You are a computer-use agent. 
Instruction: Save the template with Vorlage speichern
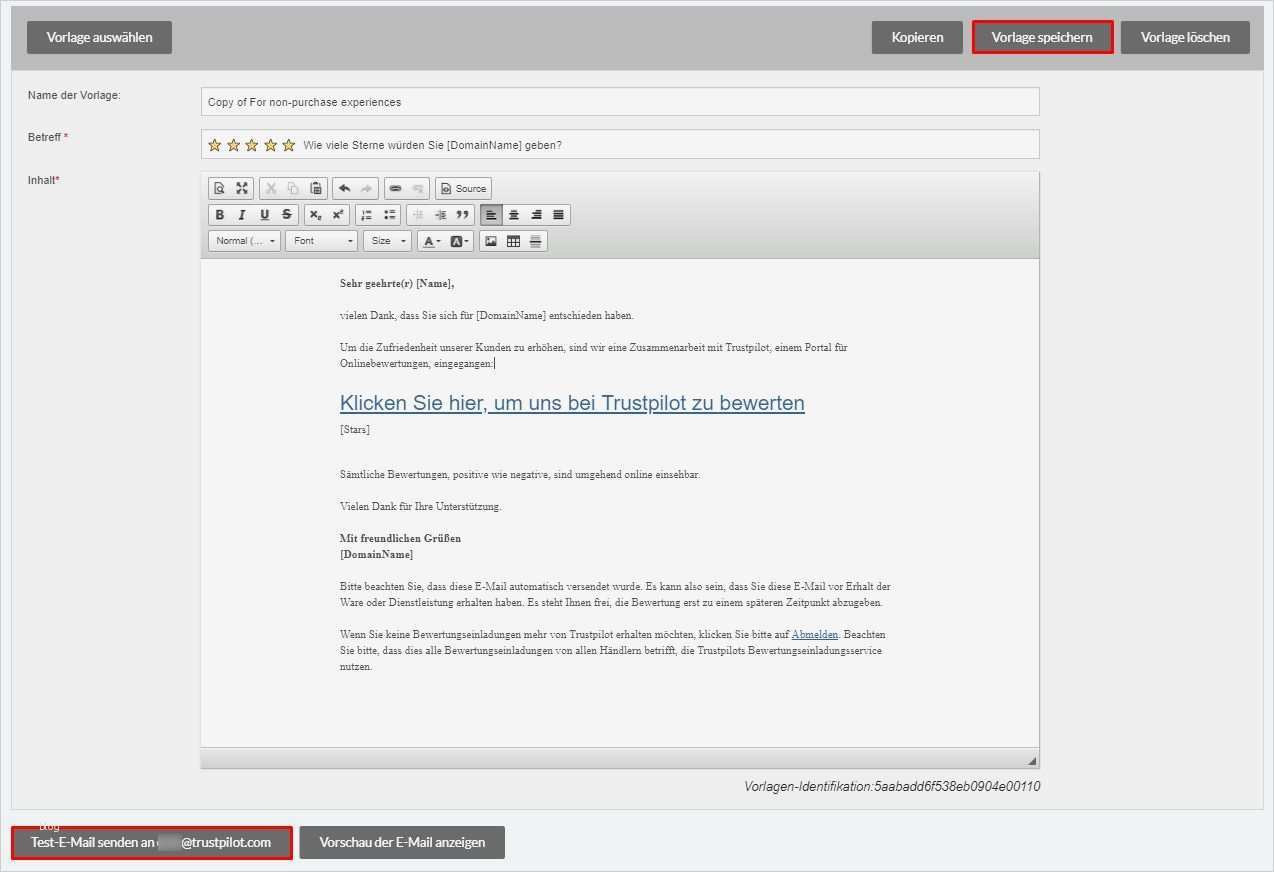pos(1042,37)
